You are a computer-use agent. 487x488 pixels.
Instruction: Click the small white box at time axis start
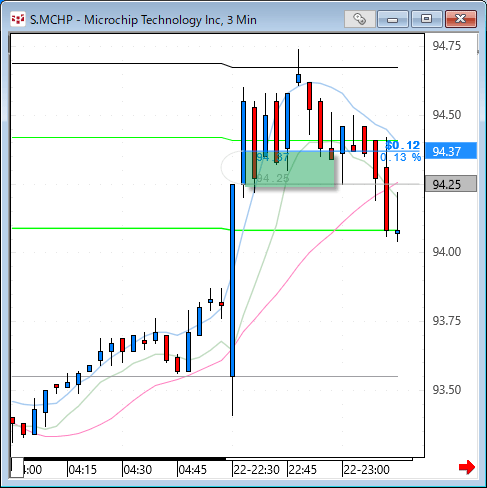17,467
